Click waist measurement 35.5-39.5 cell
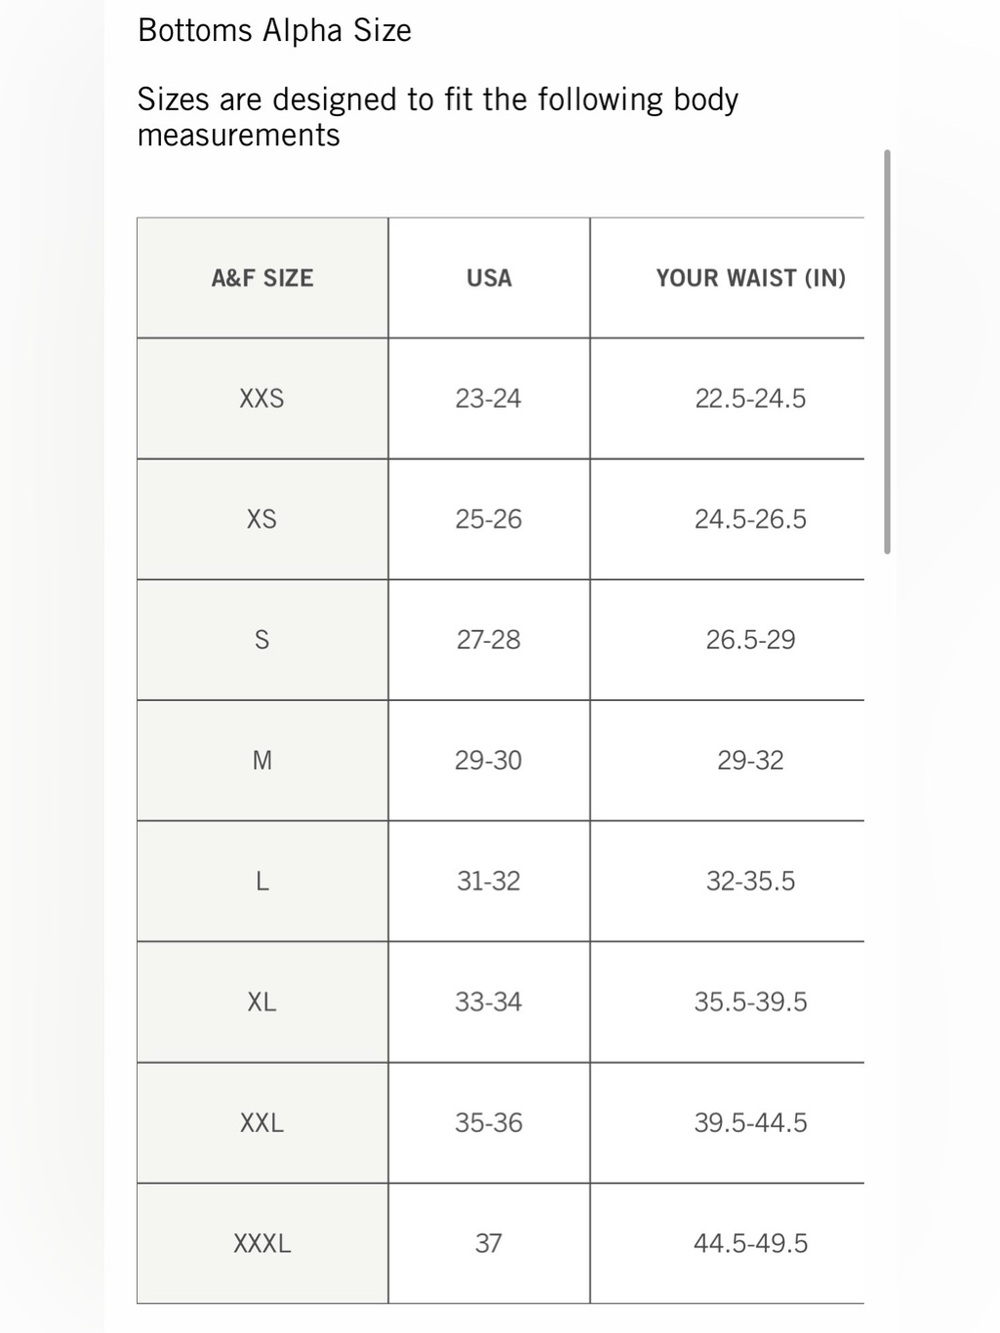 (750, 1002)
